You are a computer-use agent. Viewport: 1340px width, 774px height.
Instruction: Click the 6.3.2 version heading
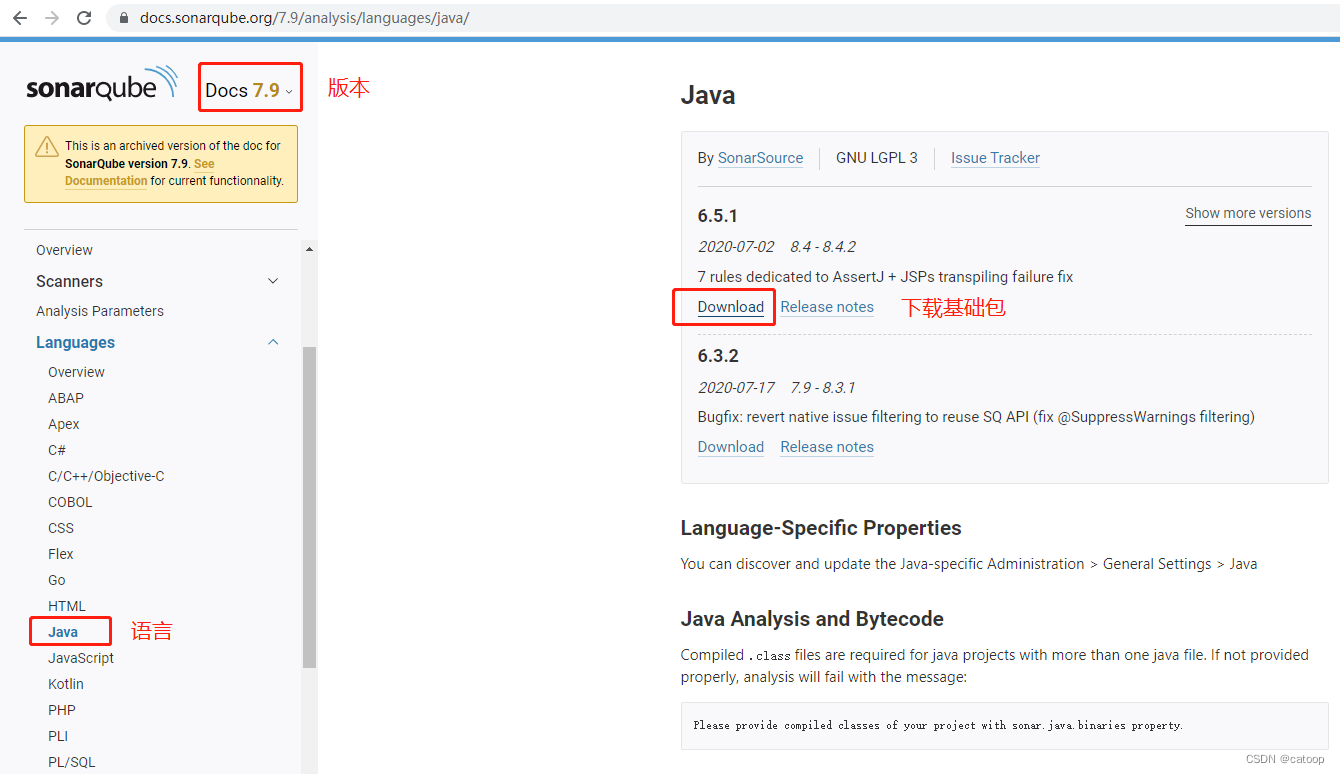coord(718,356)
